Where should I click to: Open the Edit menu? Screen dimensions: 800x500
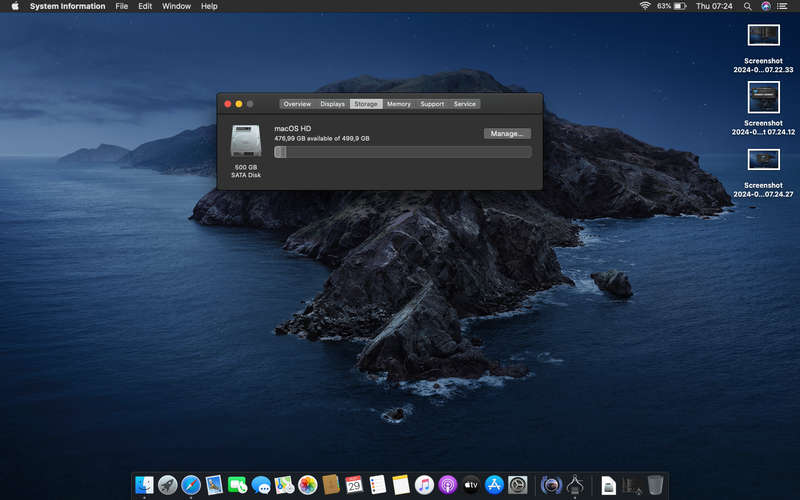145,6
